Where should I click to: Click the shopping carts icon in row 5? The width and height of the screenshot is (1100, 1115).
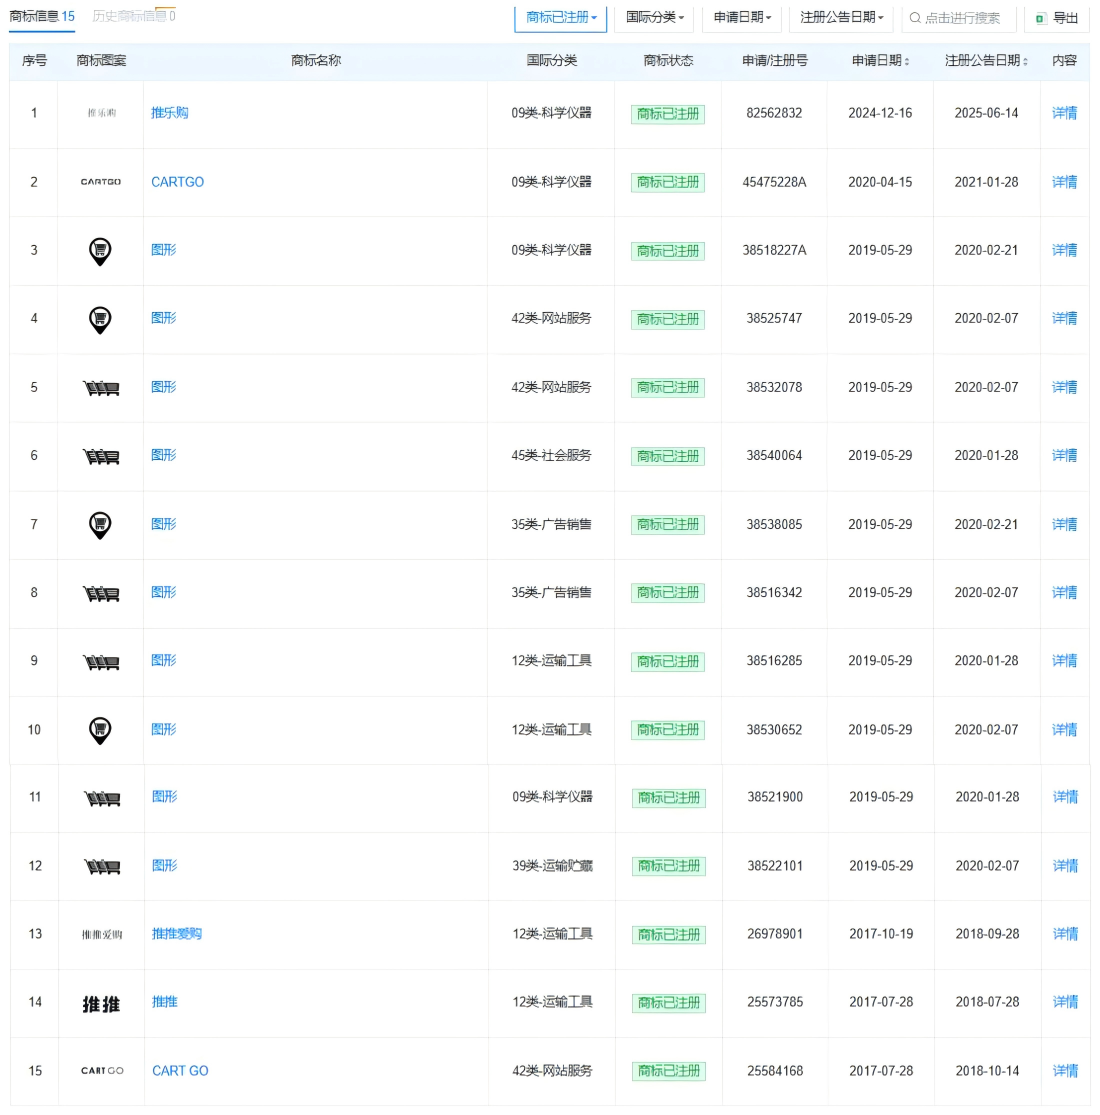coord(101,388)
